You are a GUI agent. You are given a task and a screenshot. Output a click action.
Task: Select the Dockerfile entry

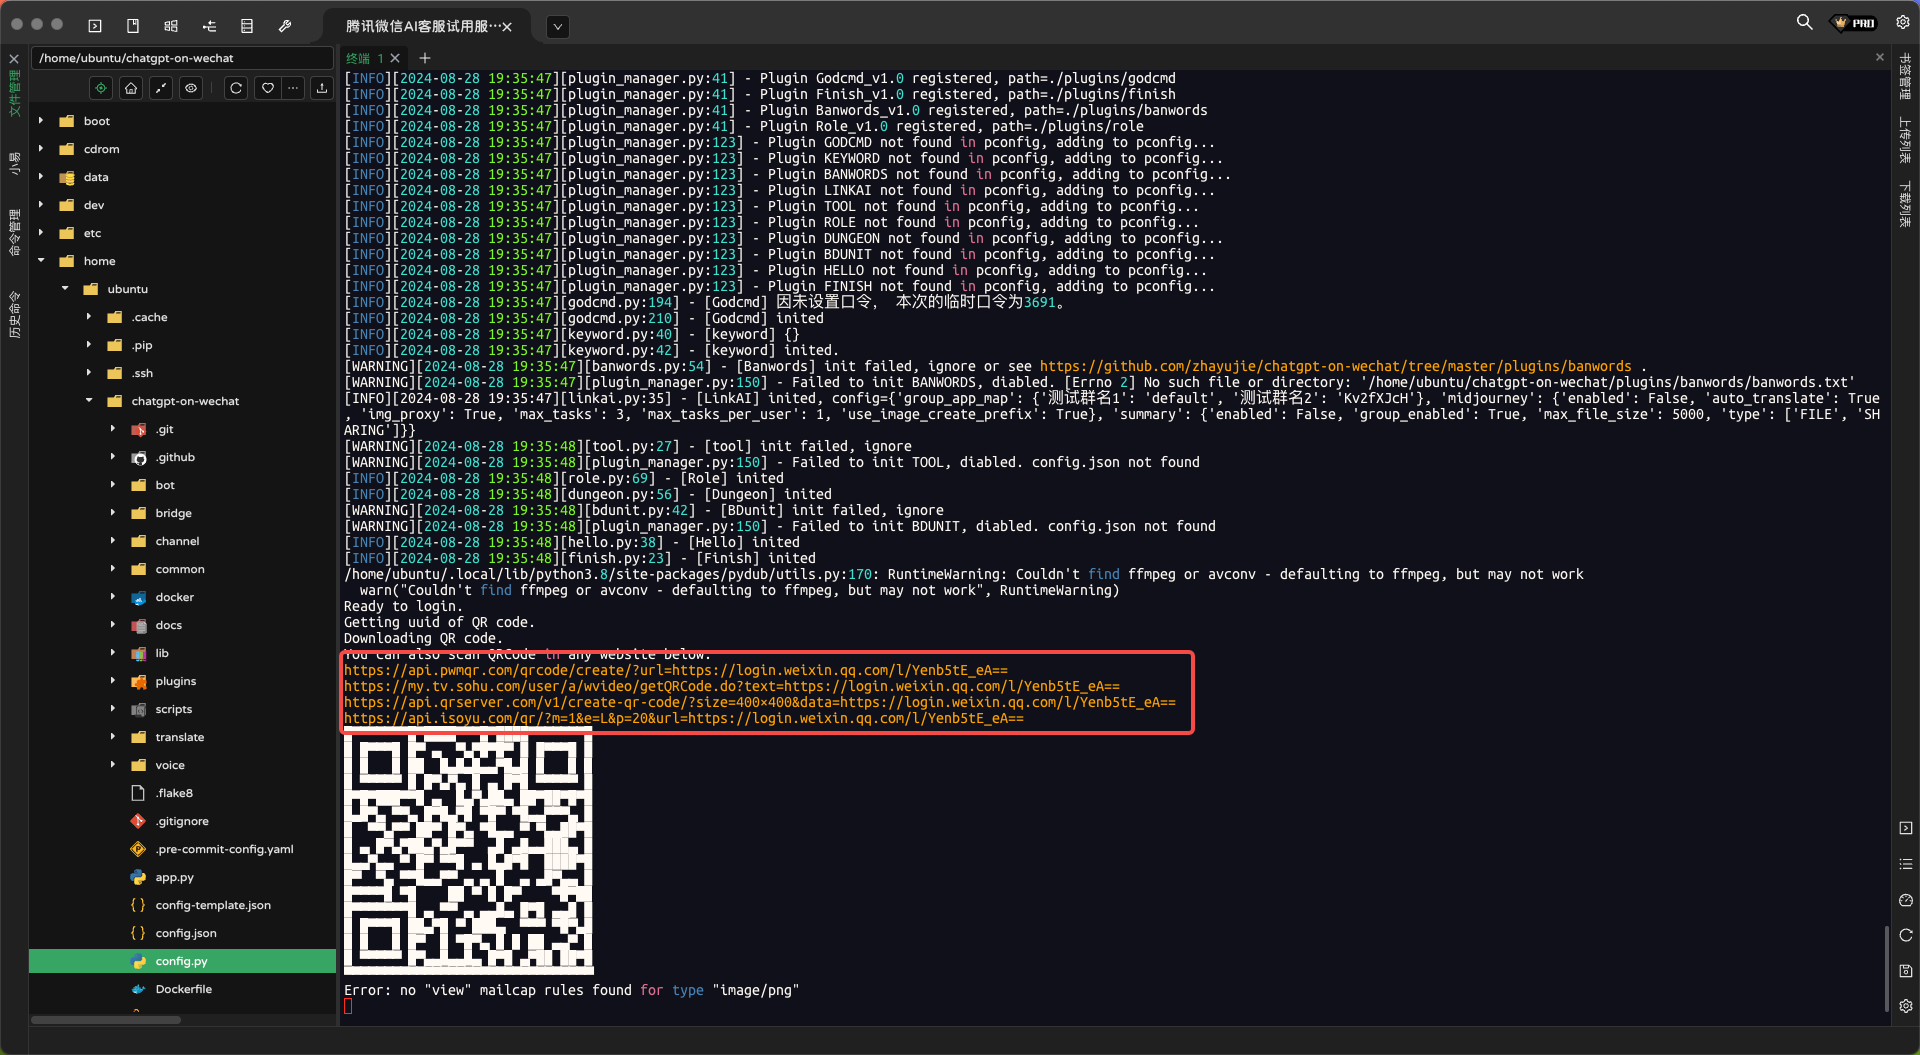pyautogui.click(x=182, y=989)
